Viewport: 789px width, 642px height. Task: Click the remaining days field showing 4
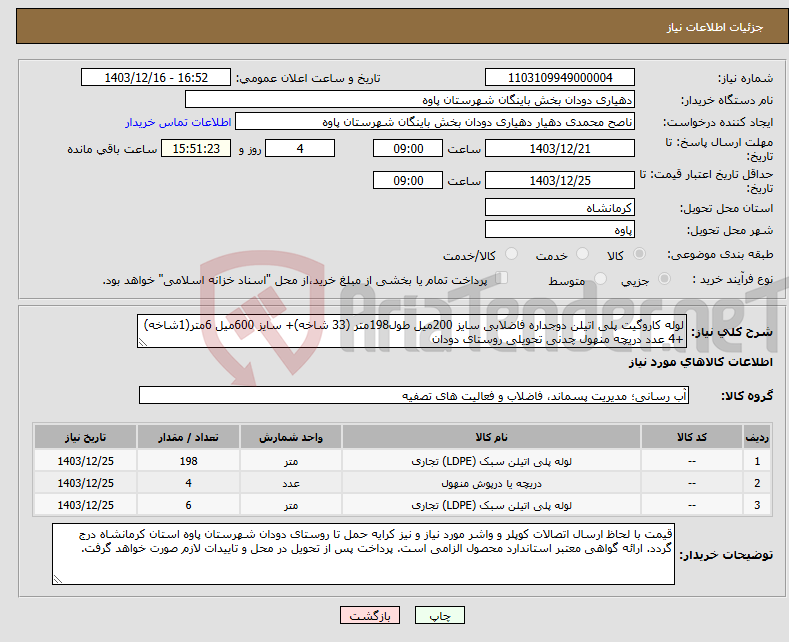300,148
